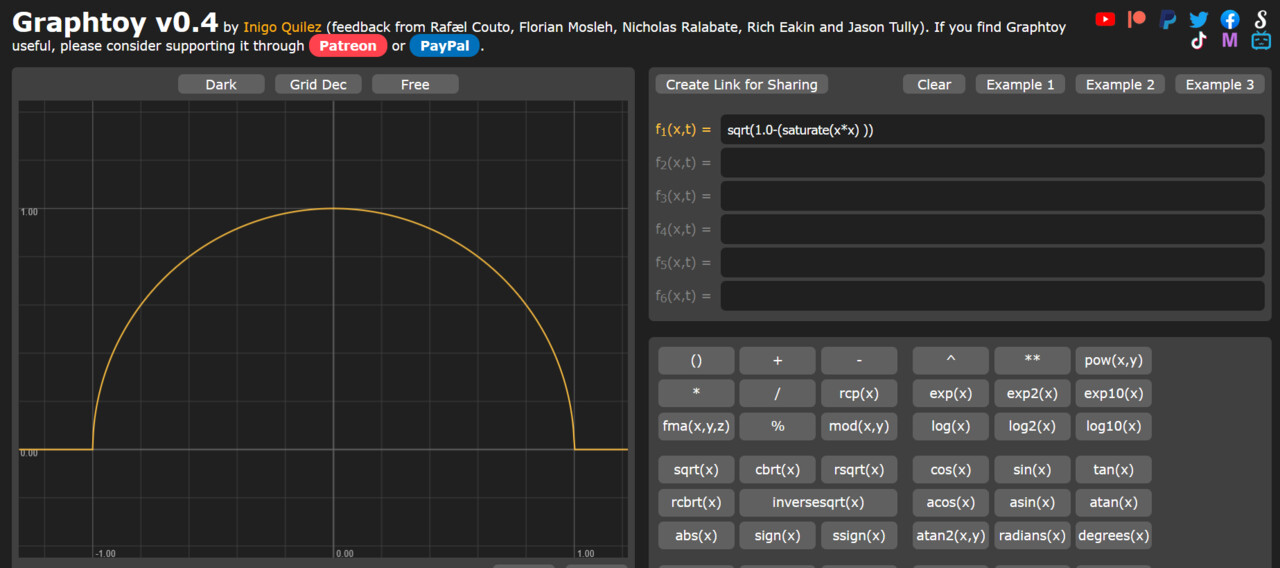Insert log2(x) function
Screen dimensions: 1280x568
[x=1032, y=426]
